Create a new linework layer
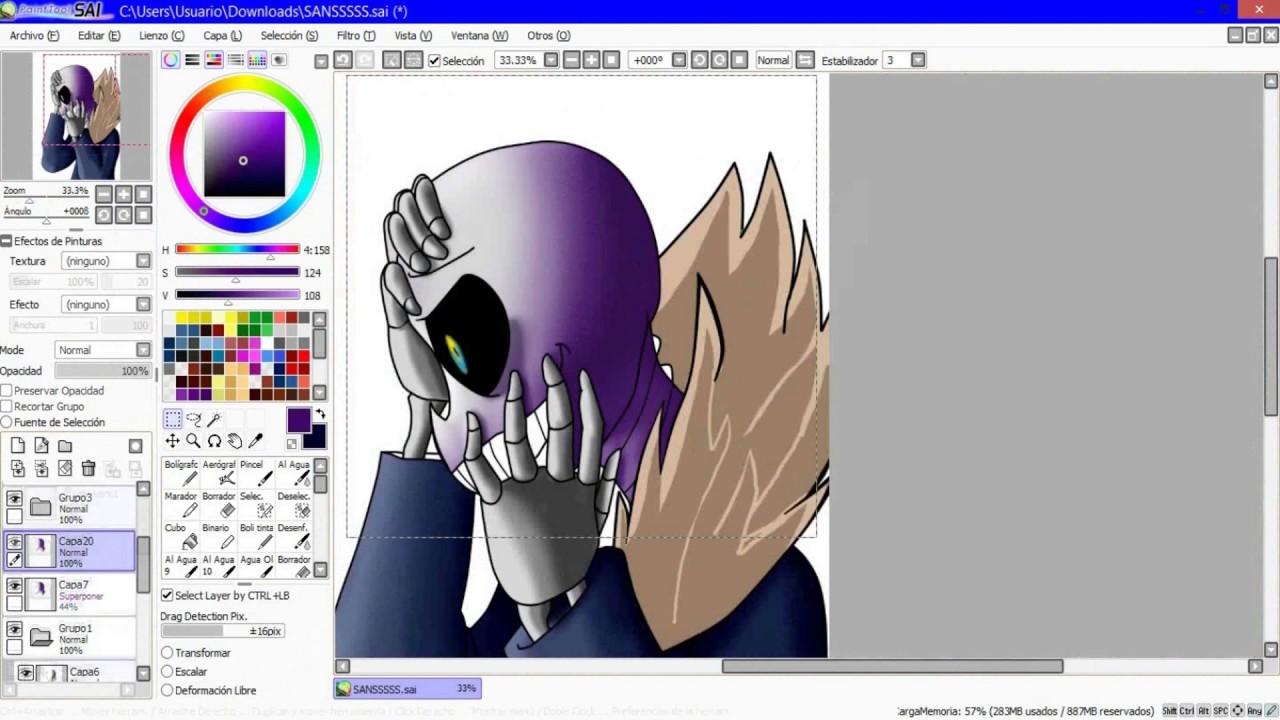This screenshot has height=720, width=1280. 42,446
